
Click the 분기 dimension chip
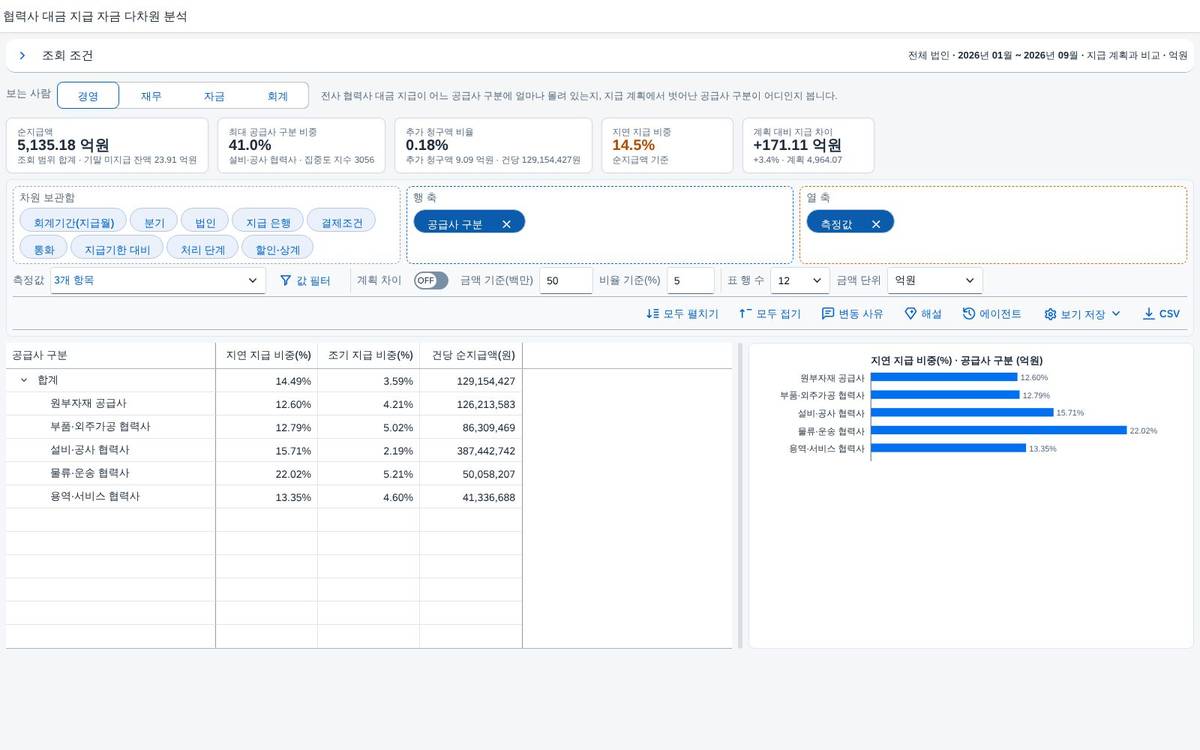154,222
